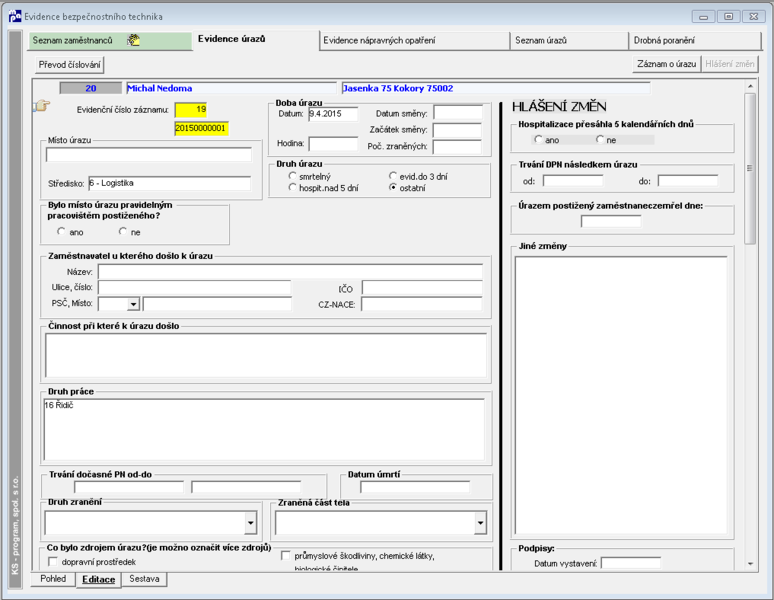Screen dimensions: 774x600
Task: Open the Drobná poranění tab
Action: pos(695,41)
